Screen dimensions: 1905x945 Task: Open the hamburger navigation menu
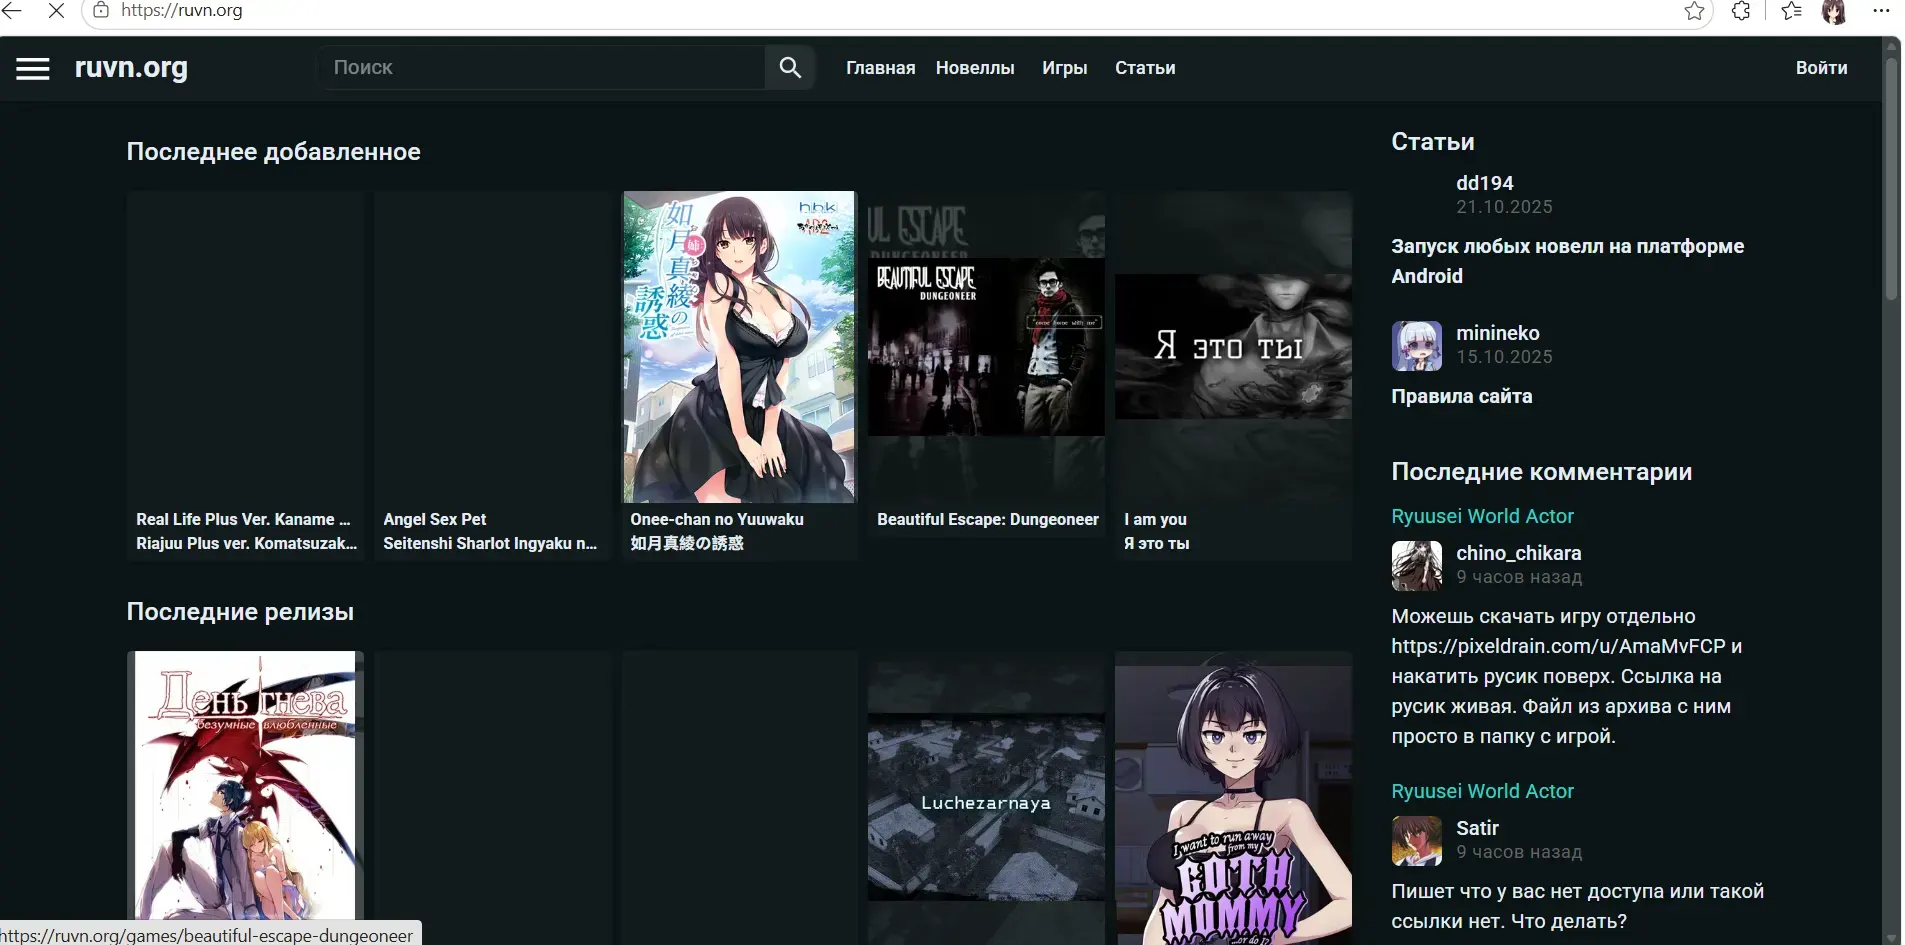[x=33, y=68]
